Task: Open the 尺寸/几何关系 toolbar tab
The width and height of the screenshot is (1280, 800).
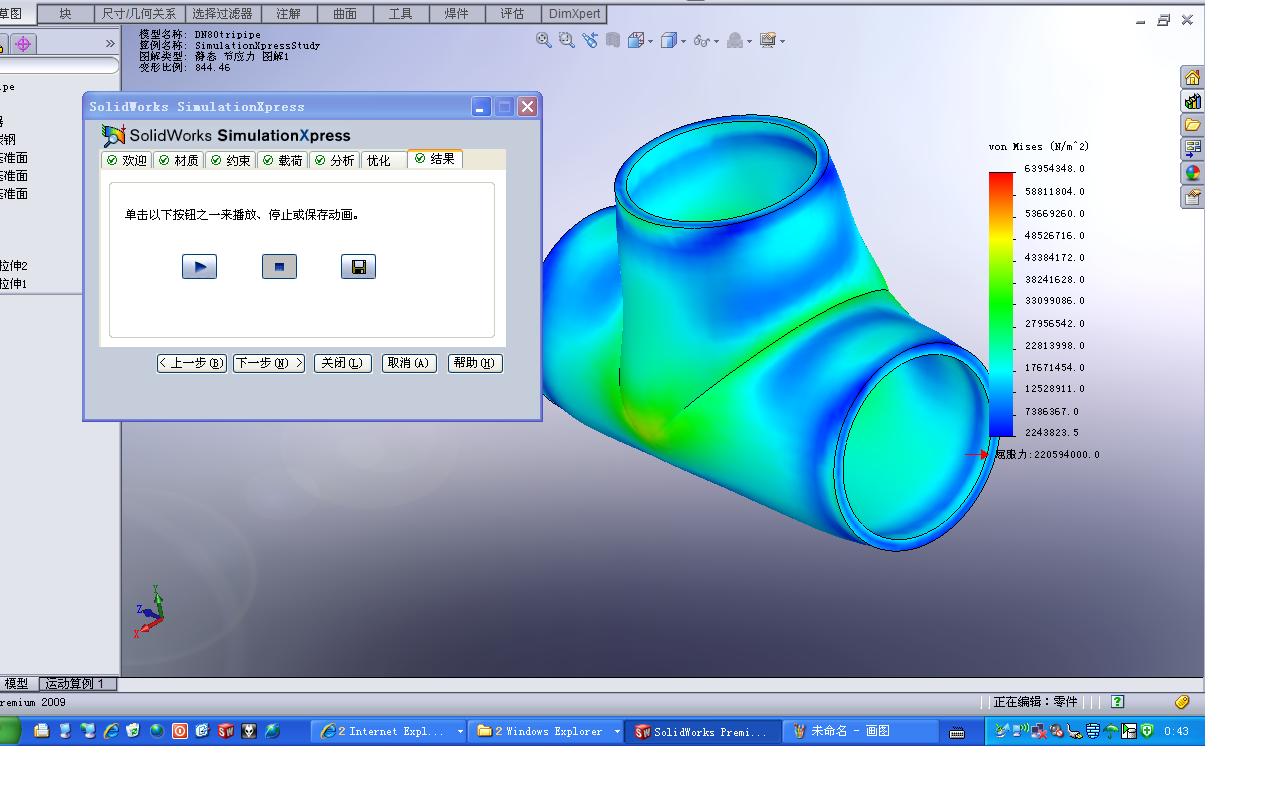Action: (x=139, y=14)
